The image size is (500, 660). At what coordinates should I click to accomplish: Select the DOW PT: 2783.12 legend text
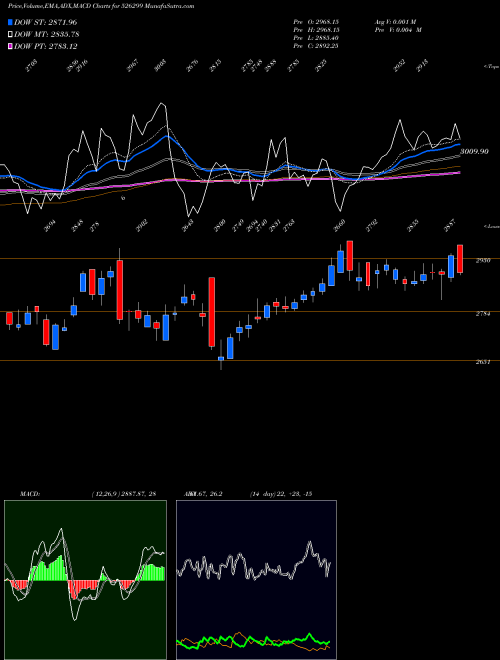tap(45, 46)
